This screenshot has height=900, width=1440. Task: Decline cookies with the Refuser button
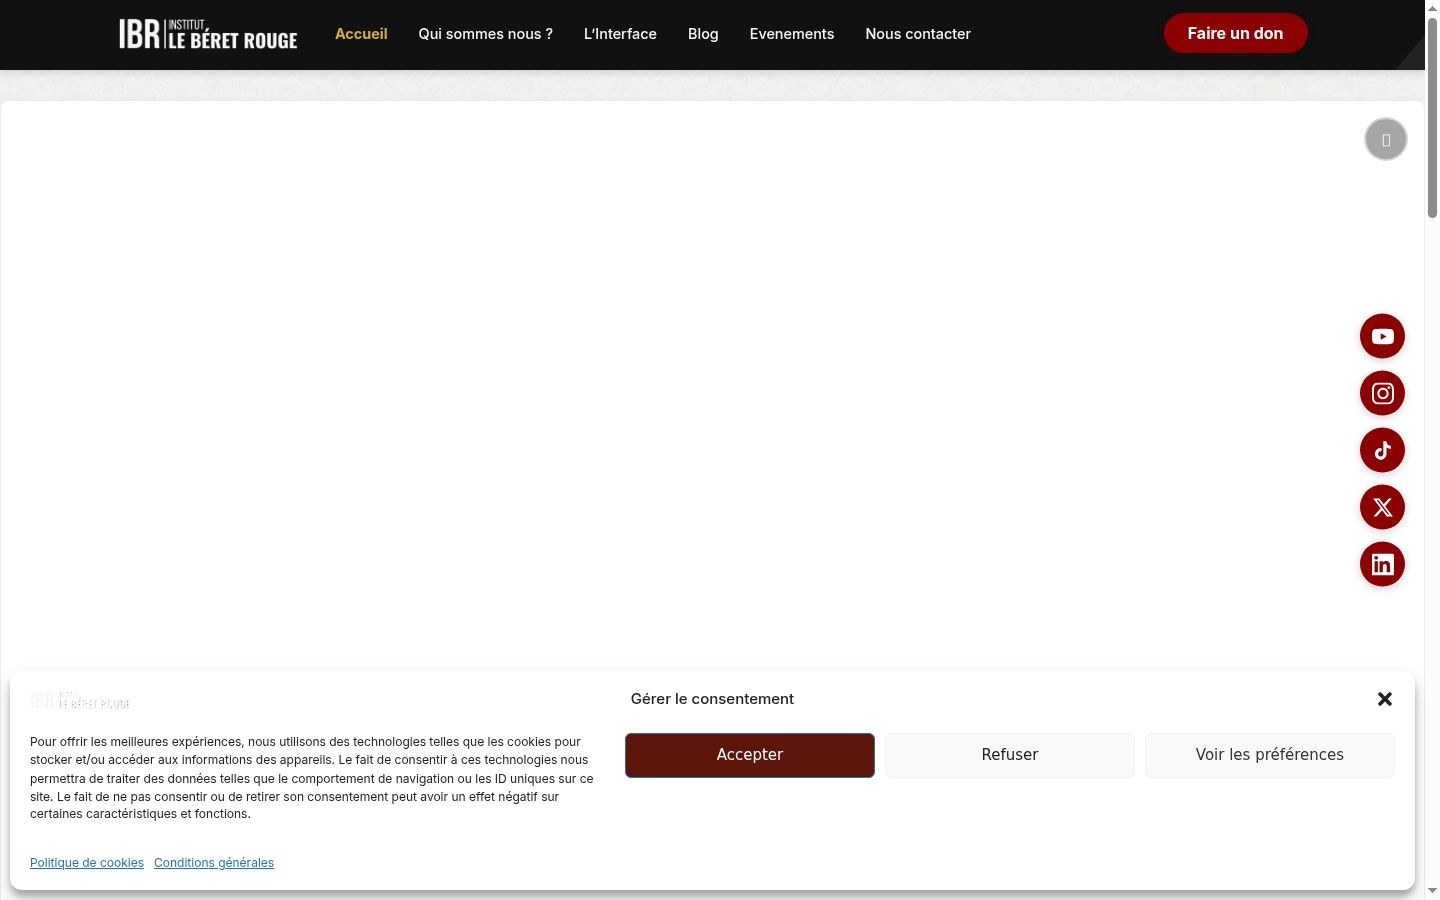tap(1010, 755)
